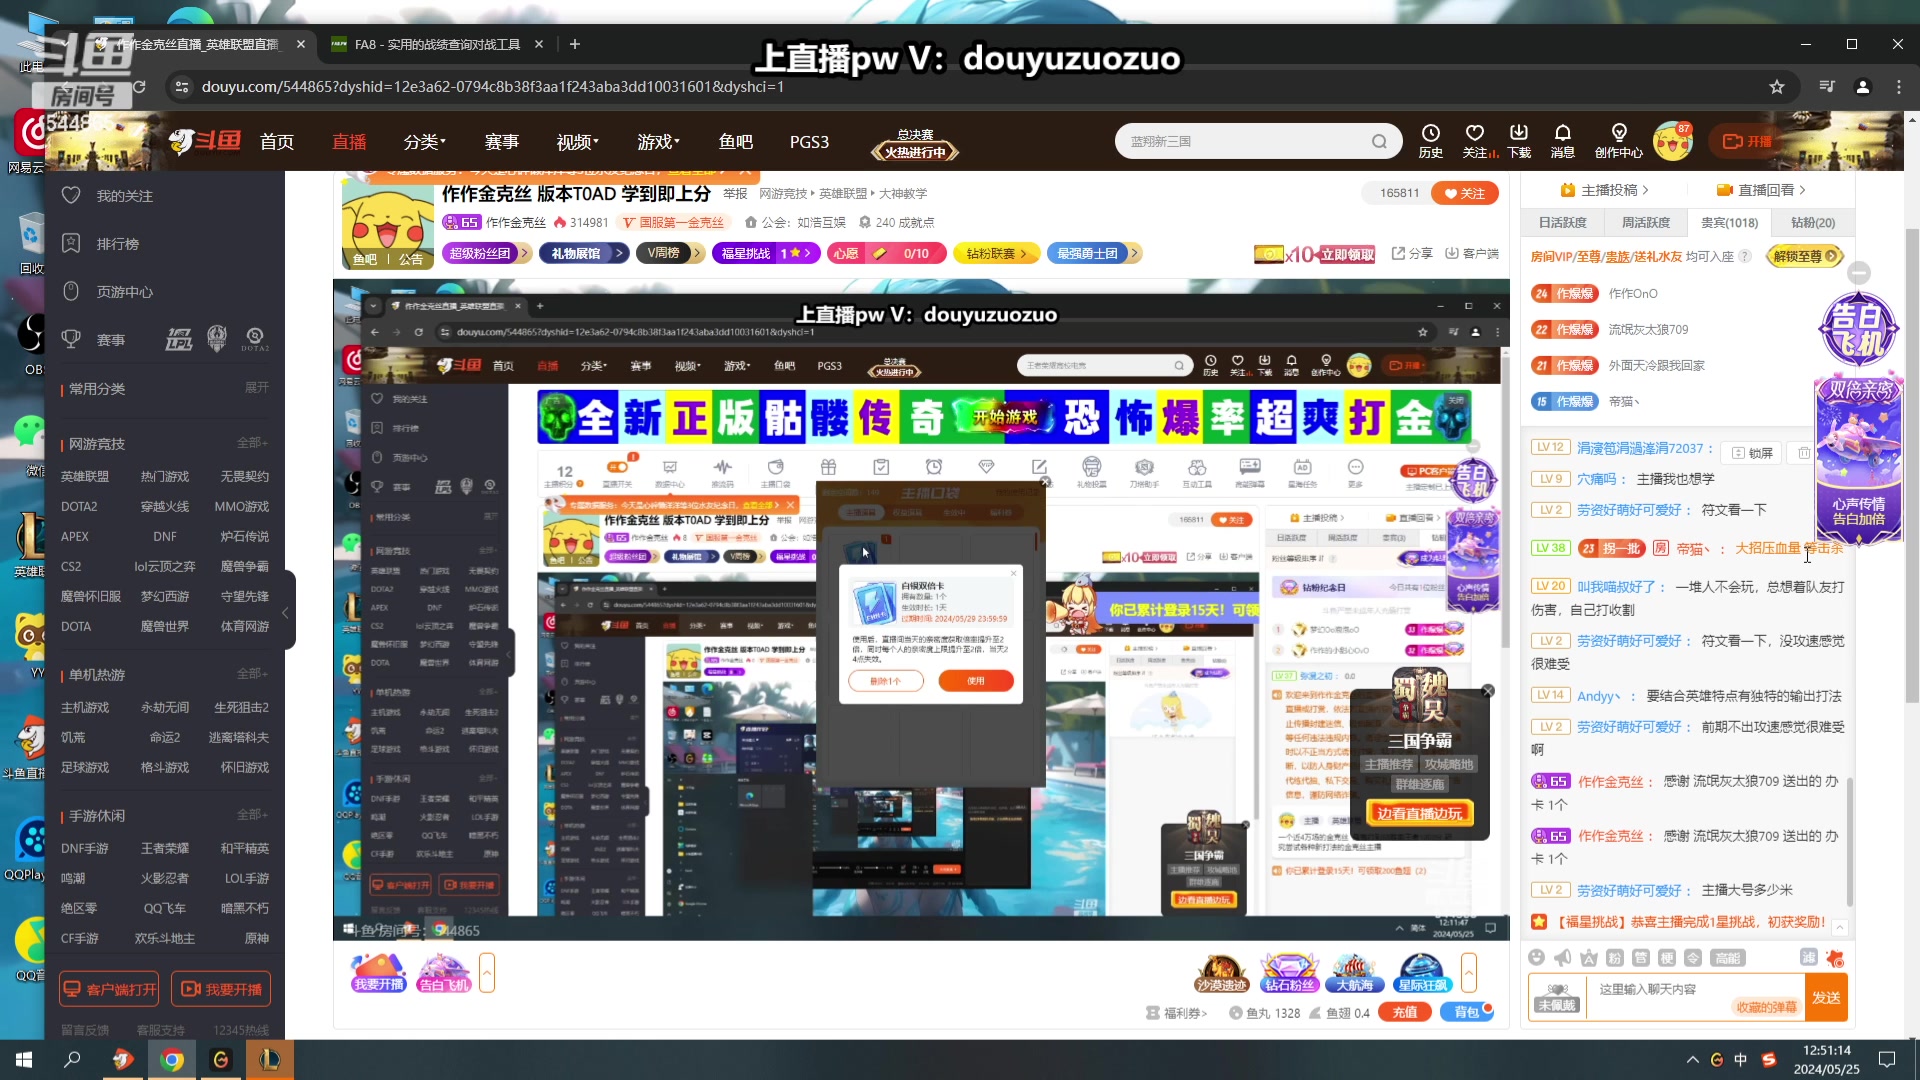
Task: Click the 梗 meme icon
Action: coord(1667,957)
